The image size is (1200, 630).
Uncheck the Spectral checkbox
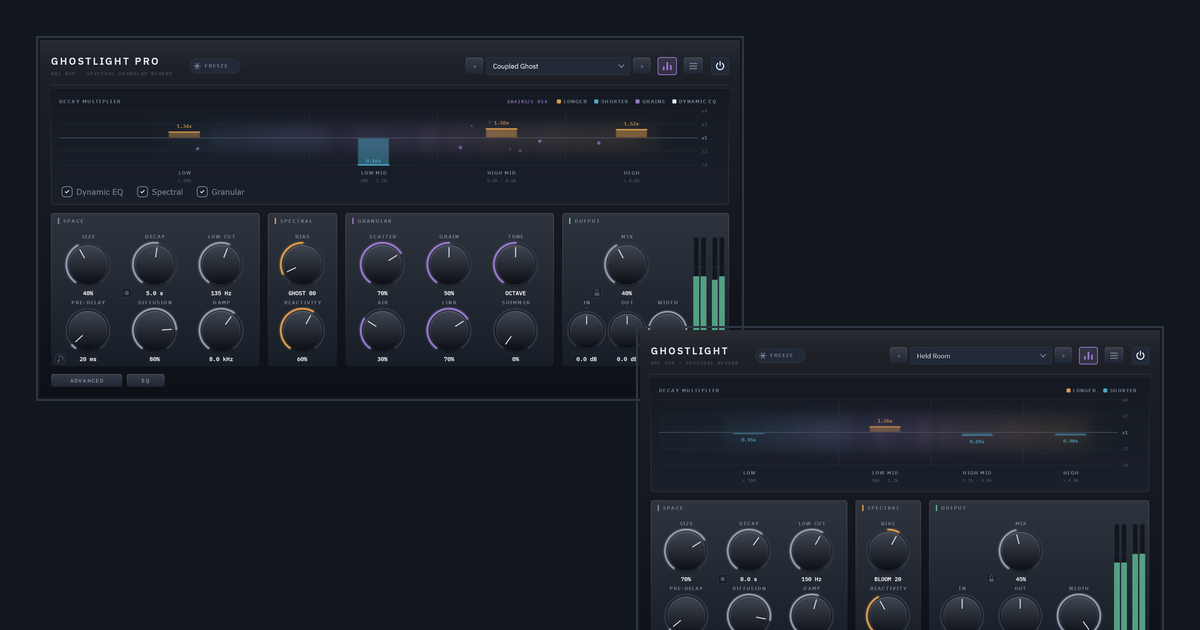coord(143,191)
